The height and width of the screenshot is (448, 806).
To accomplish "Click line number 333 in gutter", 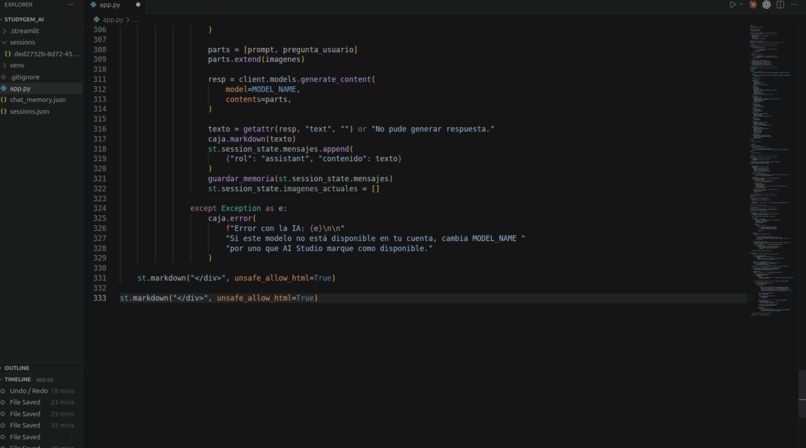I will click(100, 298).
